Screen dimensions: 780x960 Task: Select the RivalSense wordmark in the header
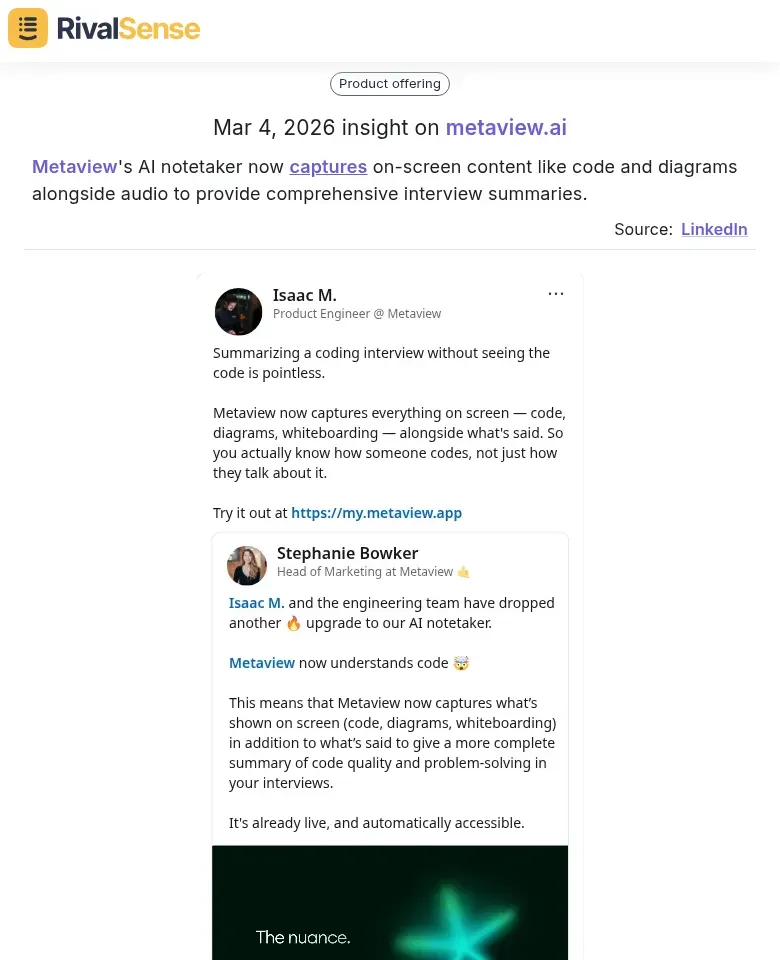tap(128, 28)
